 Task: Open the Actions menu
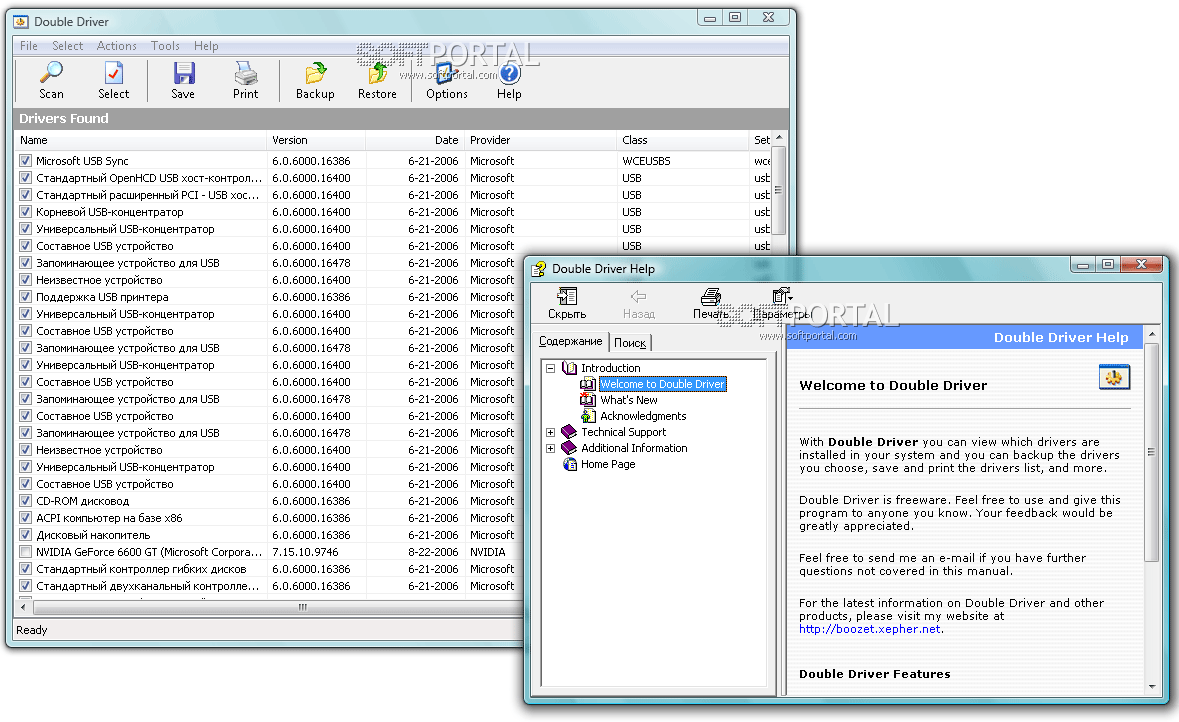[117, 46]
